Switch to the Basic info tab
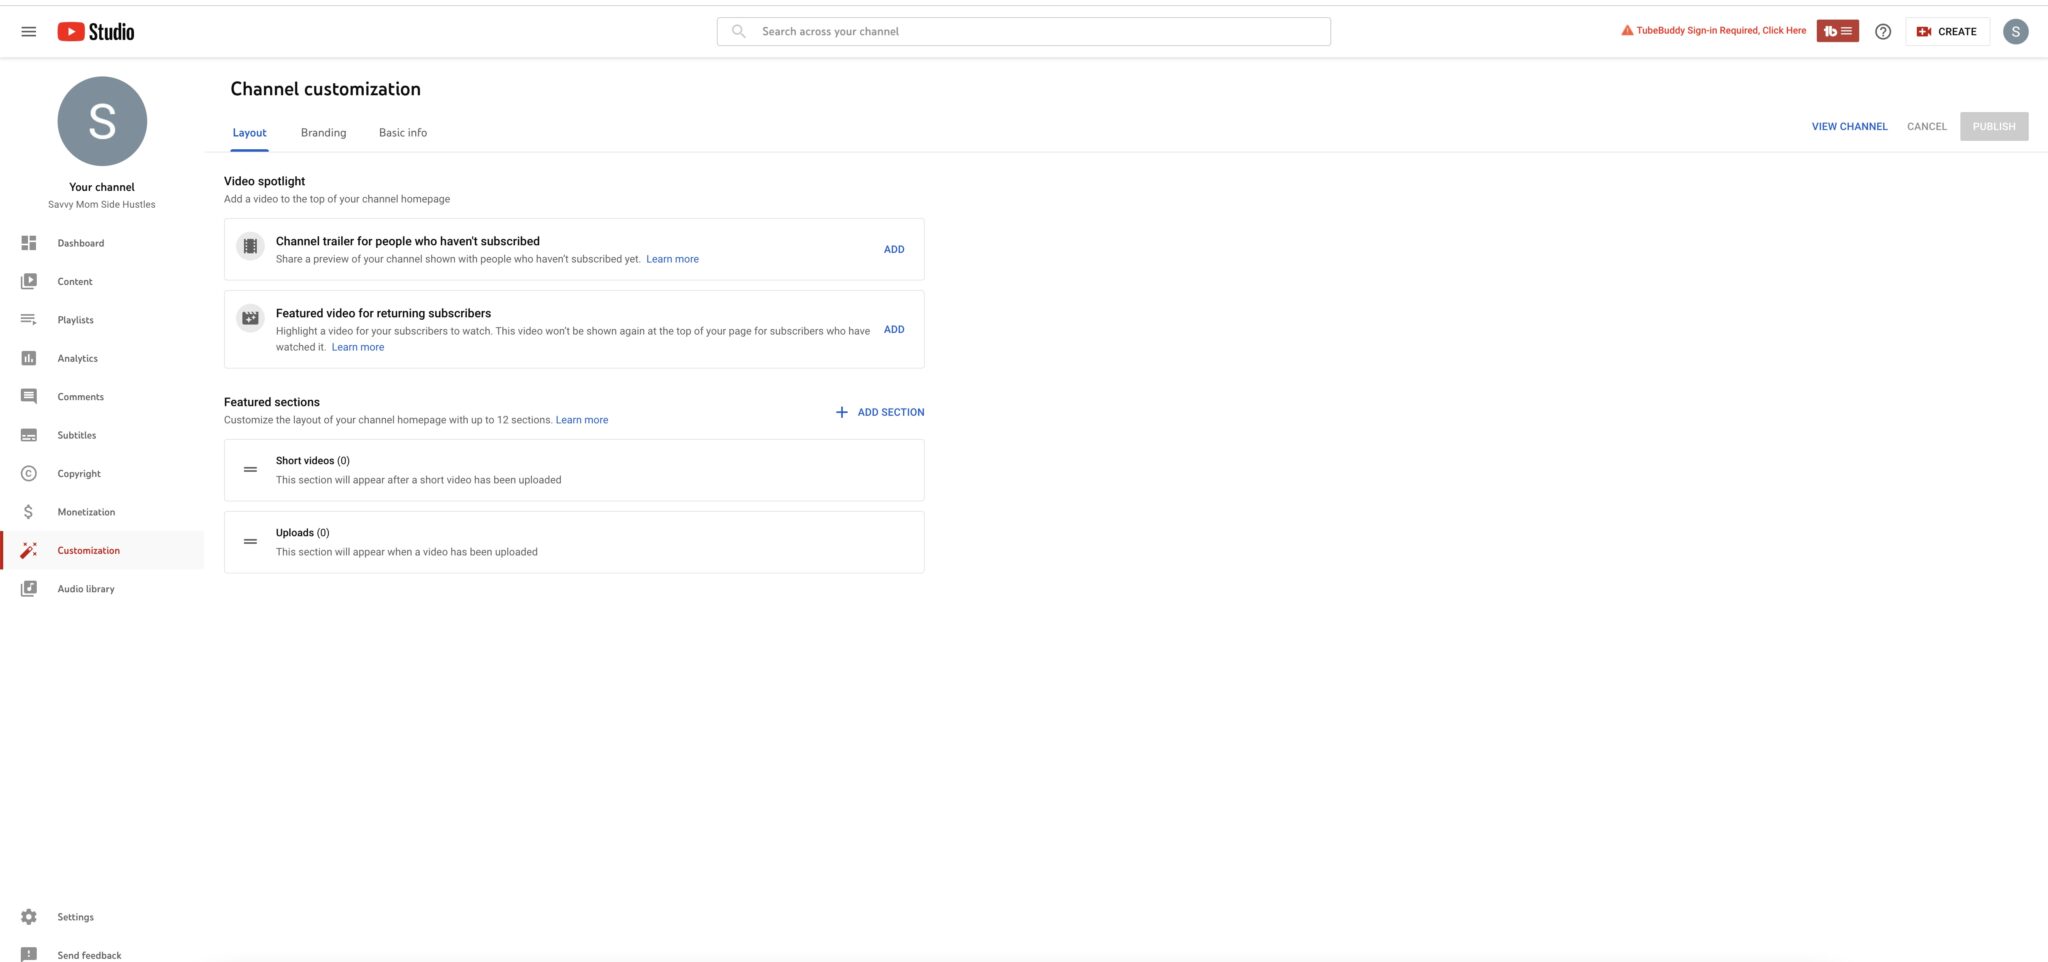 (x=402, y=132)
